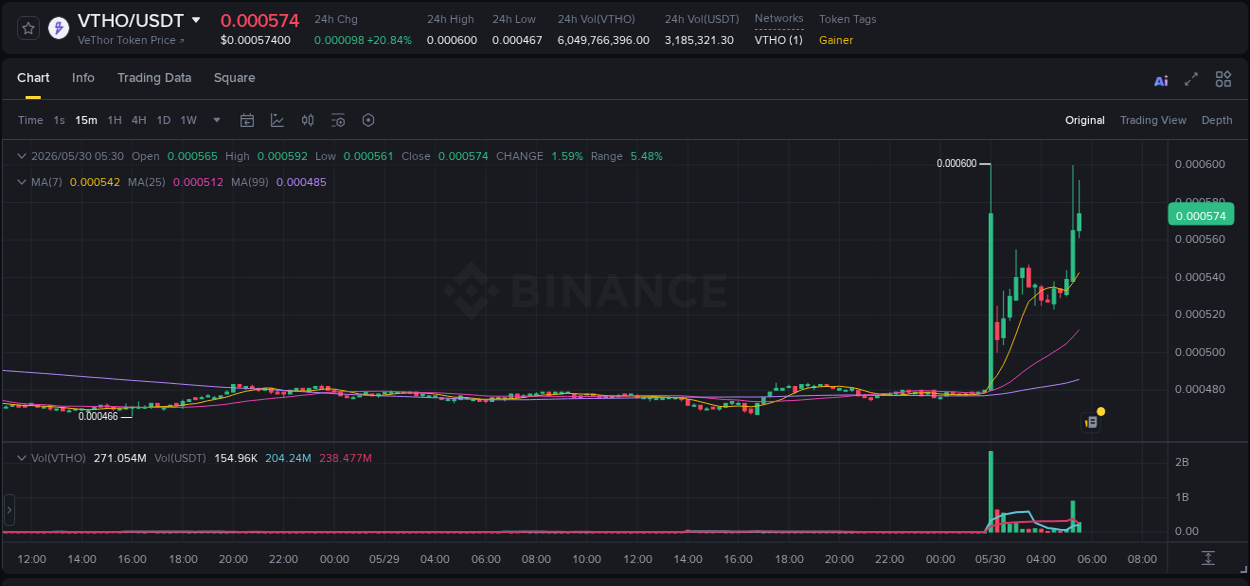This screenshot has width=1250, height=586.
Task: Click the scroll-to-latest icon at bottom right
Action: tap(1208, 558)
